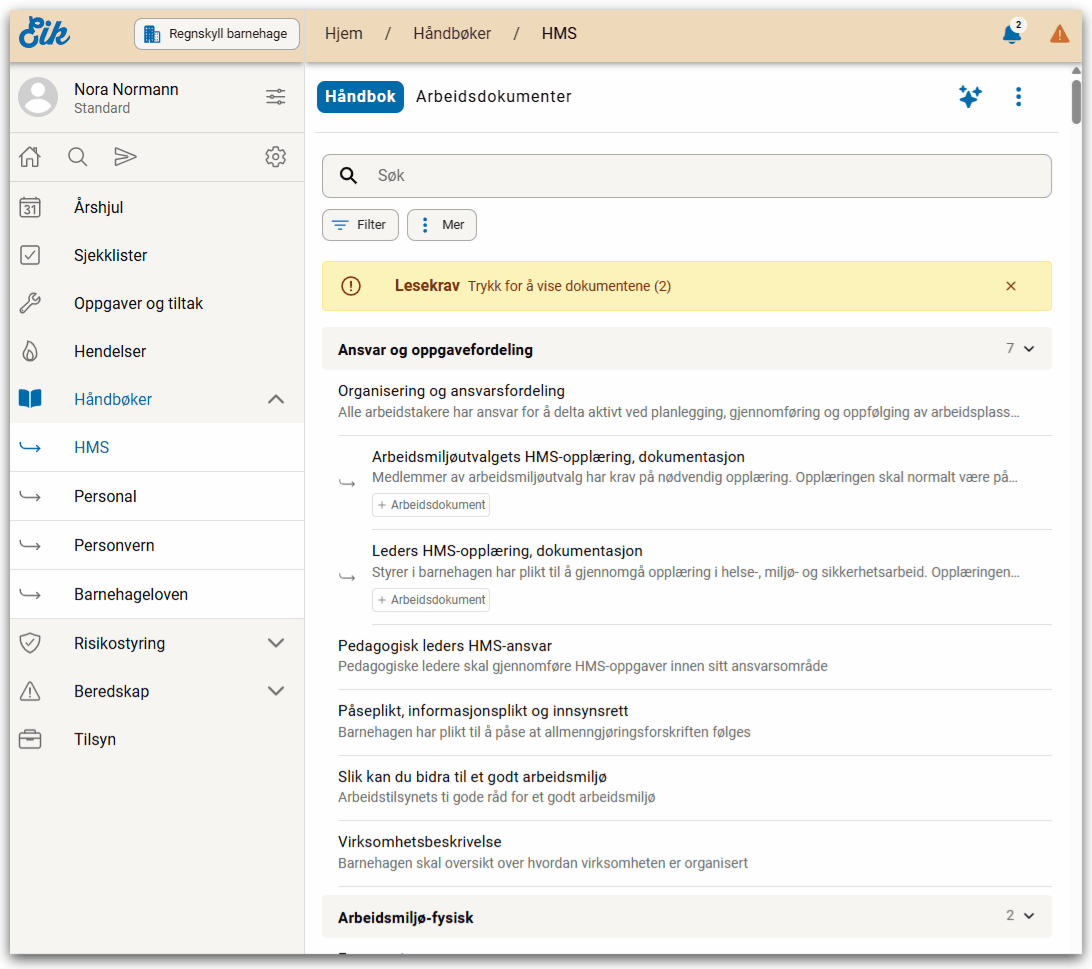
Task: Click the orange warning triangle icon
Action: (1059, 34)
